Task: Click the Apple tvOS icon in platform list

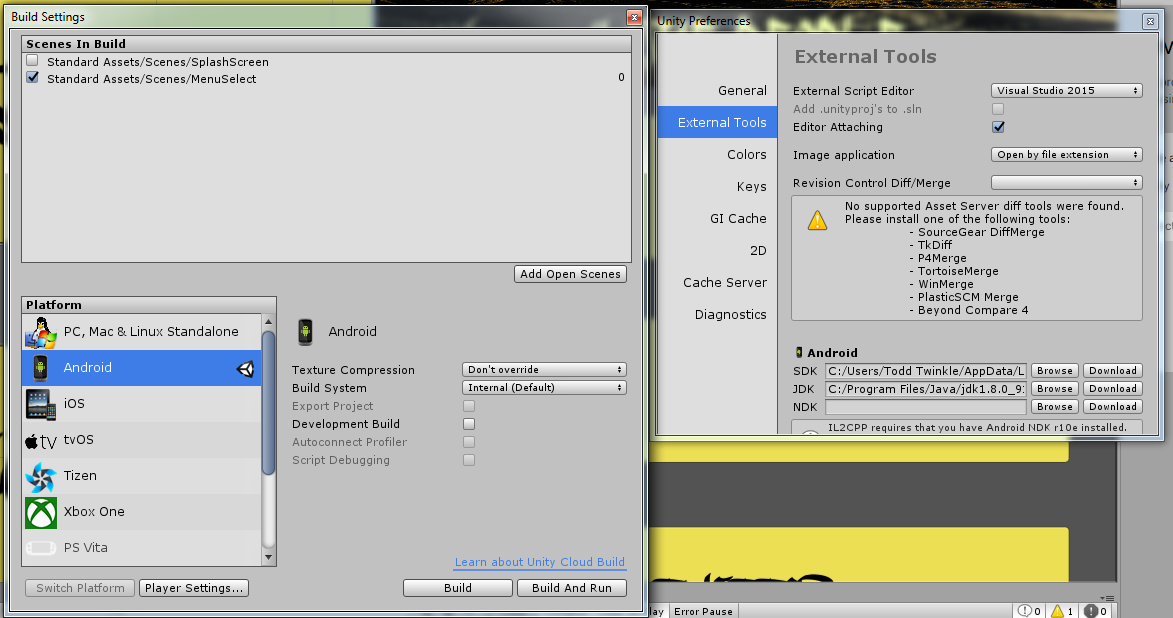Action: pos(40,441)
